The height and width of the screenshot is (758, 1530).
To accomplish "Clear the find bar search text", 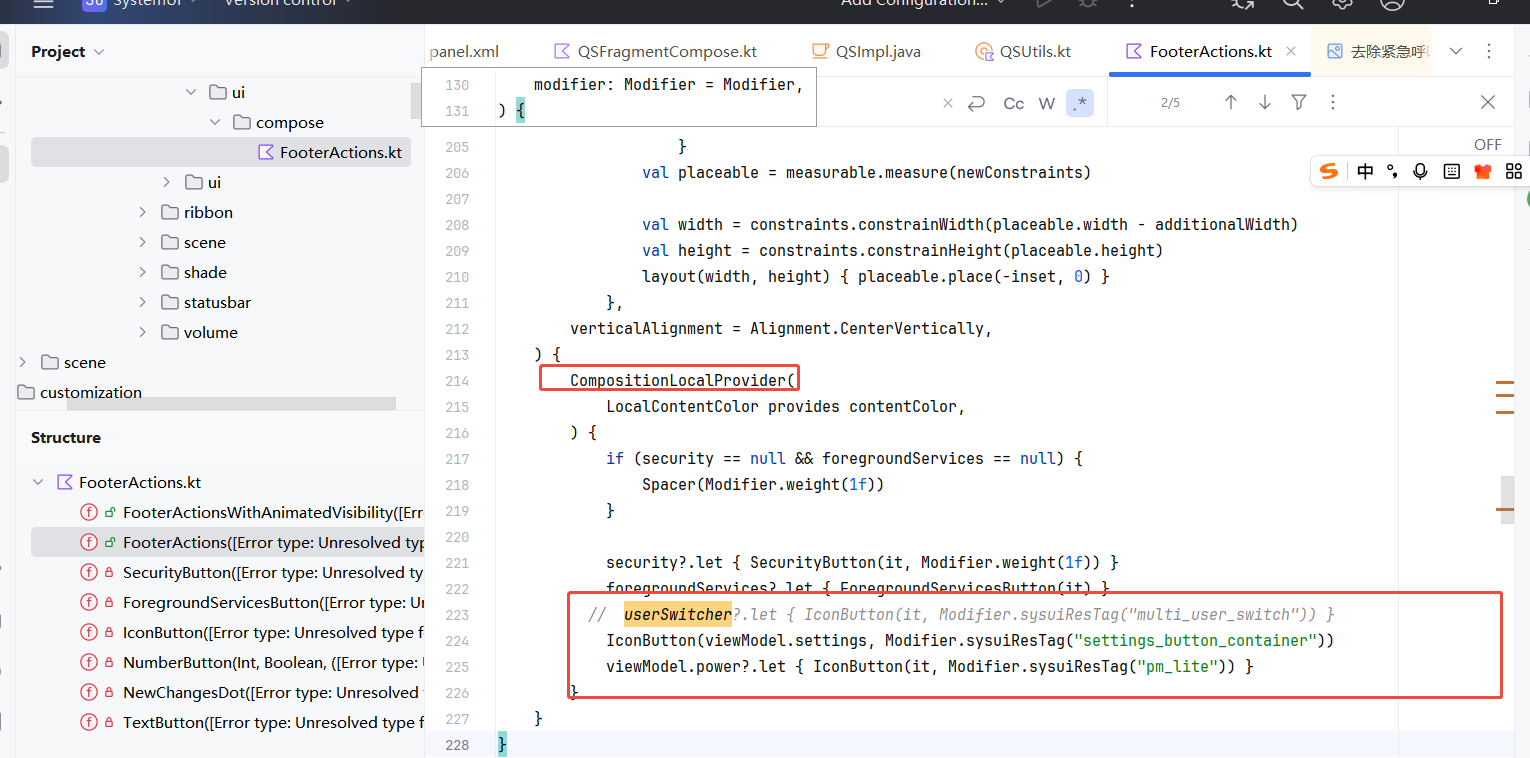I will 948,103.
